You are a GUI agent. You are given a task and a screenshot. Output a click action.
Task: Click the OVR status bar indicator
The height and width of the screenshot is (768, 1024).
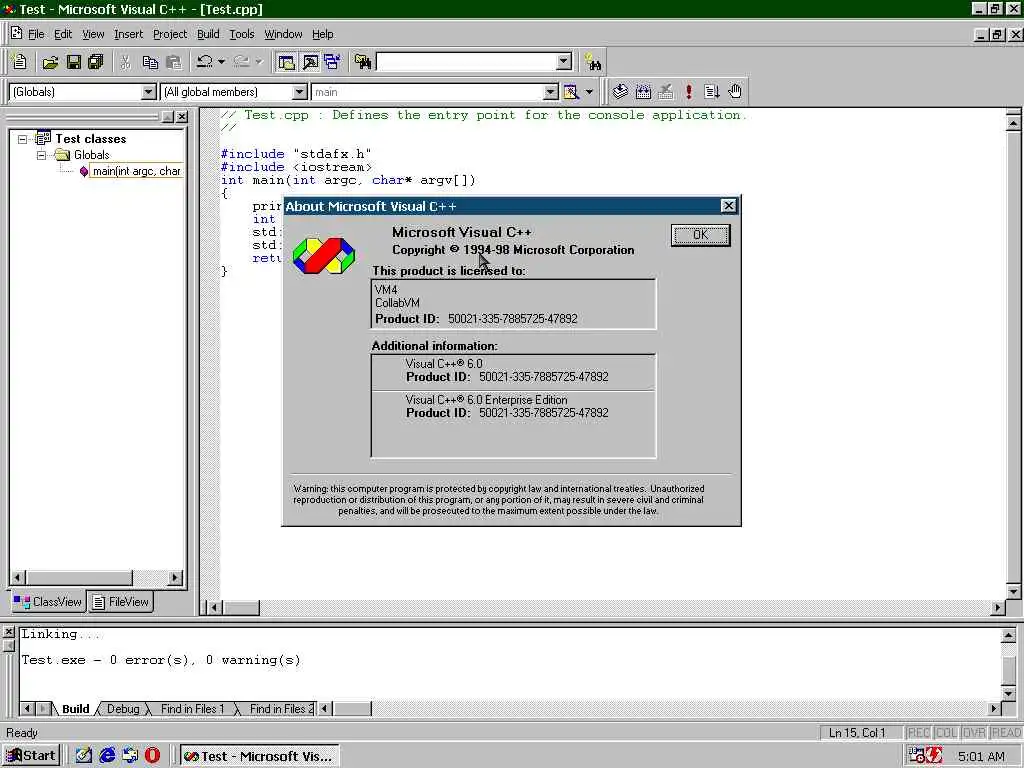click(973, 733)
